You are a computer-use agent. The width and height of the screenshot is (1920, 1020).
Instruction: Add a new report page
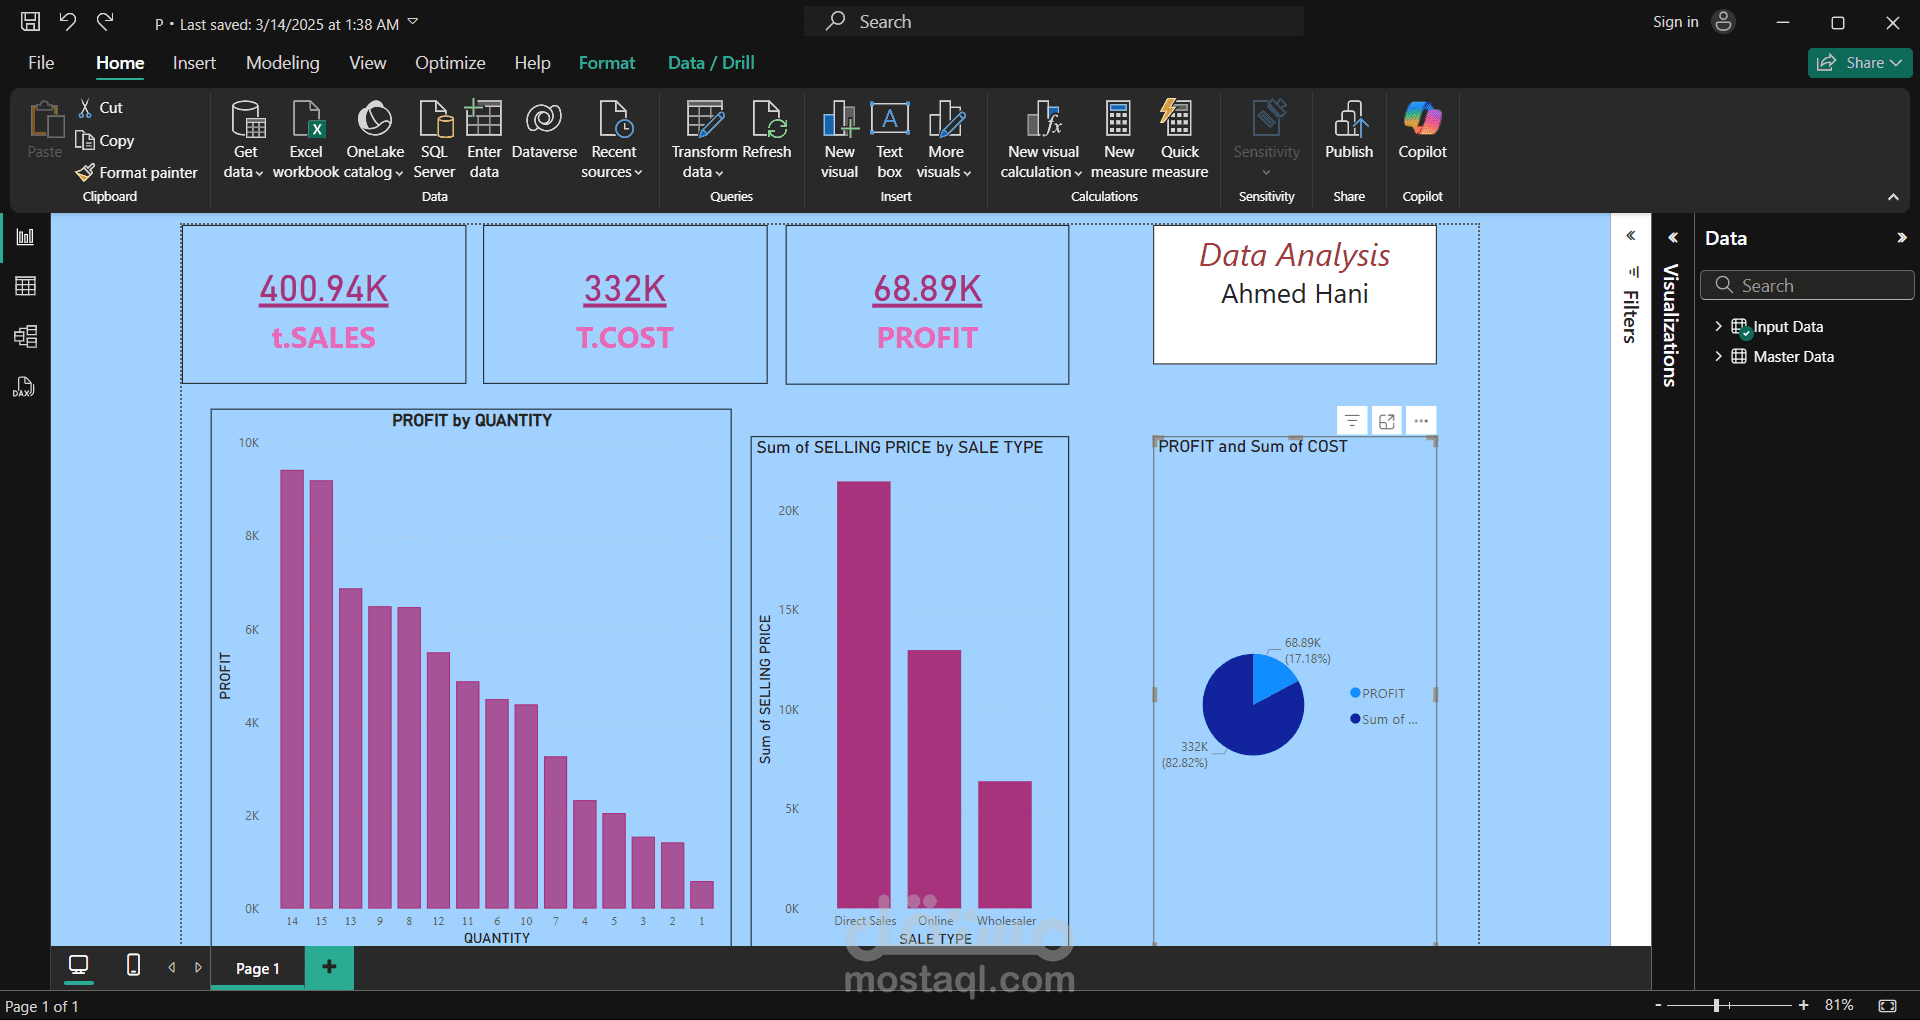point(329,966)
